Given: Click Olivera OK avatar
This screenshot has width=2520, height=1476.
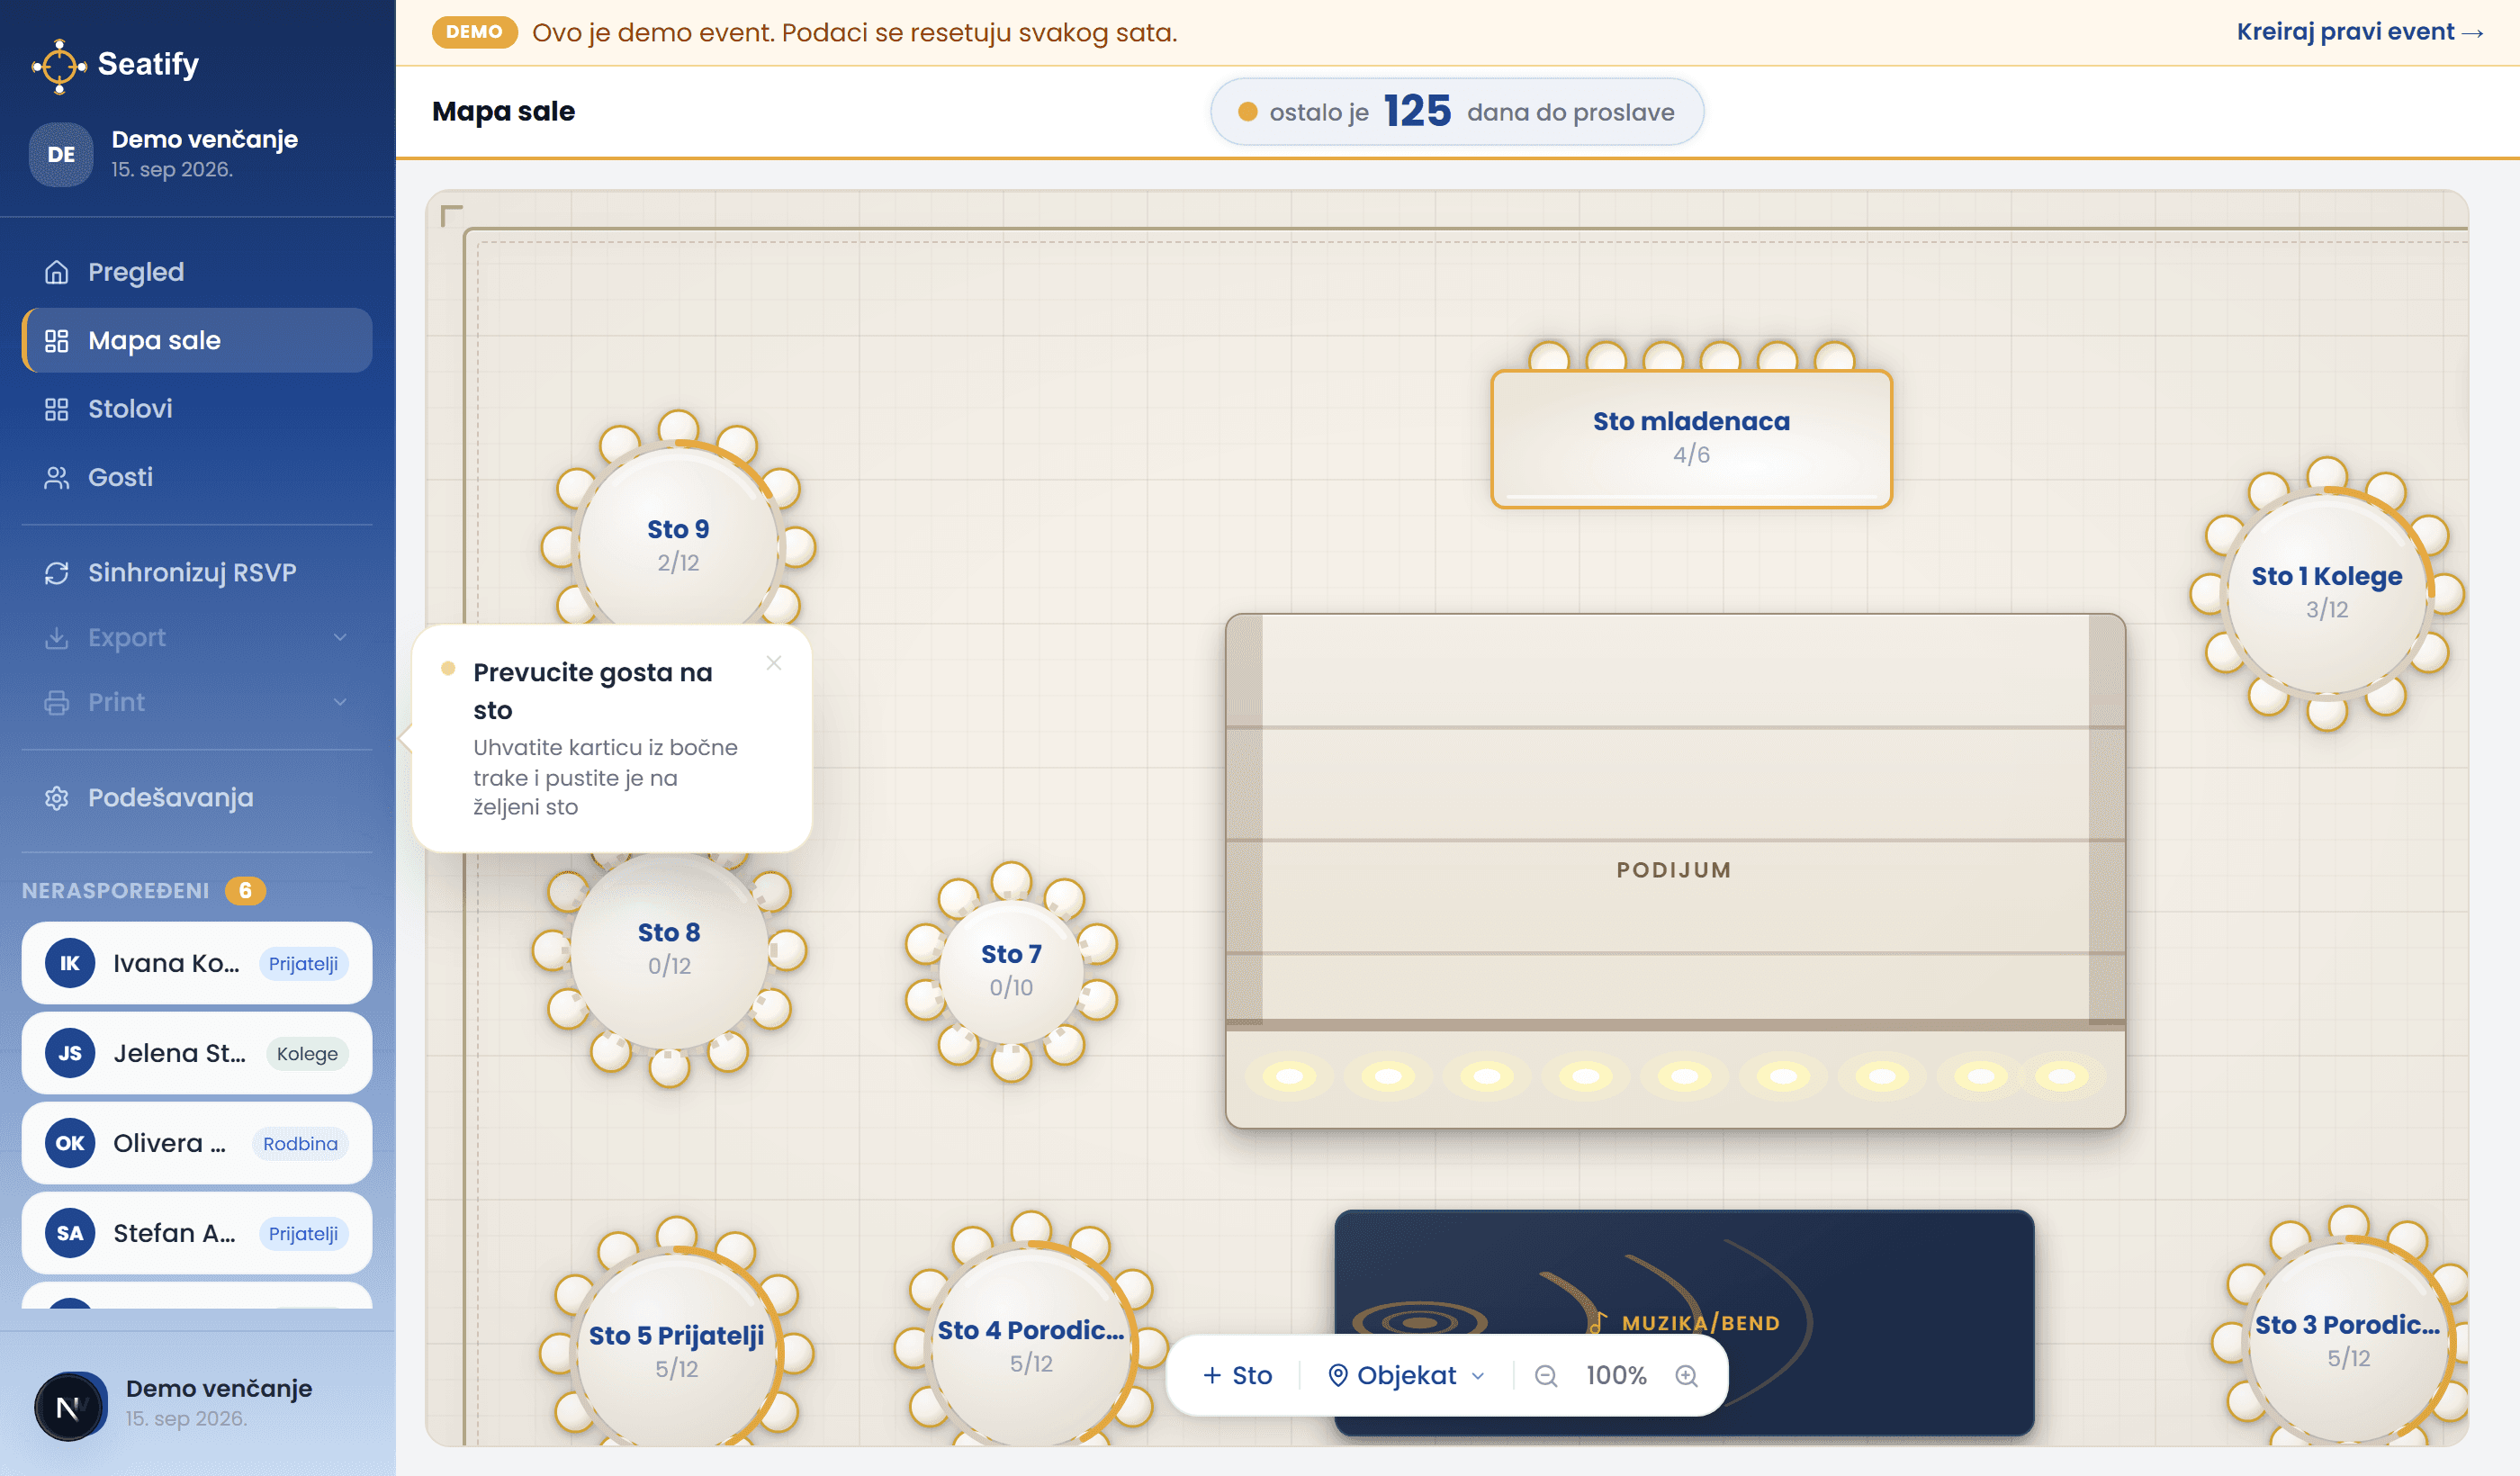Looking at the screenshot, I should point(70,1143).
